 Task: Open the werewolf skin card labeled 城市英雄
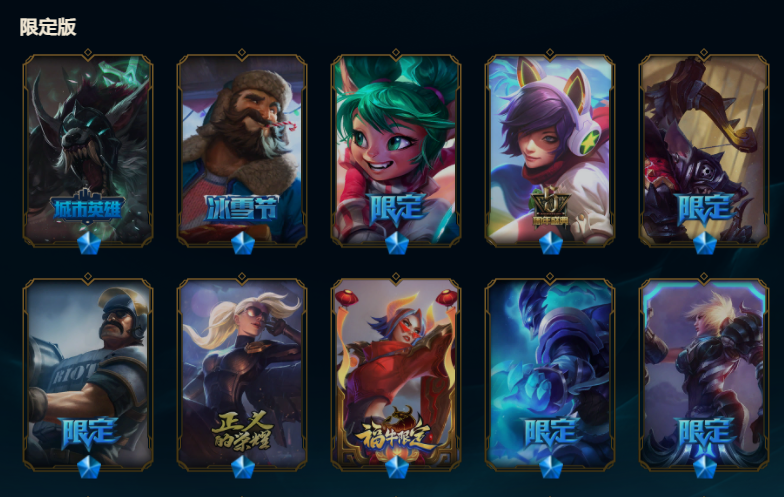pos(88,150)
